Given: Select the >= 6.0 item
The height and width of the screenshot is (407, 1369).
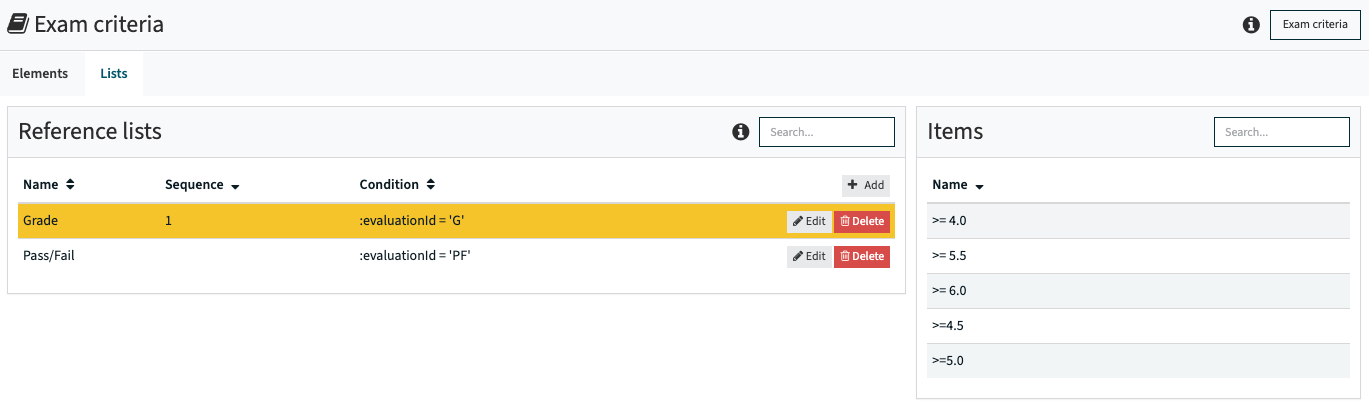Looking at the screenshot, I should click(1138, 291).
